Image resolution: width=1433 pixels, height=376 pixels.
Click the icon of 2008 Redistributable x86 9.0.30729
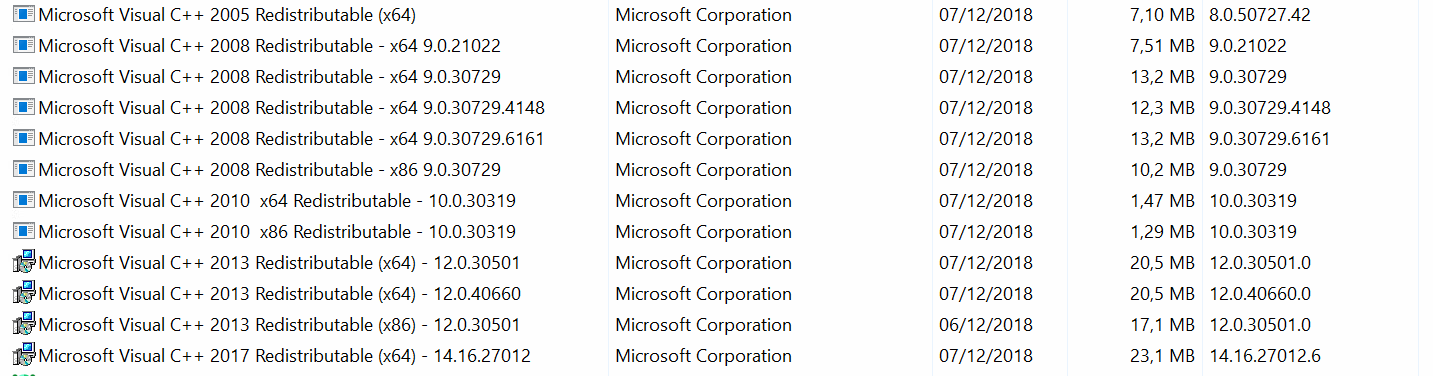(x=24, y=170)
